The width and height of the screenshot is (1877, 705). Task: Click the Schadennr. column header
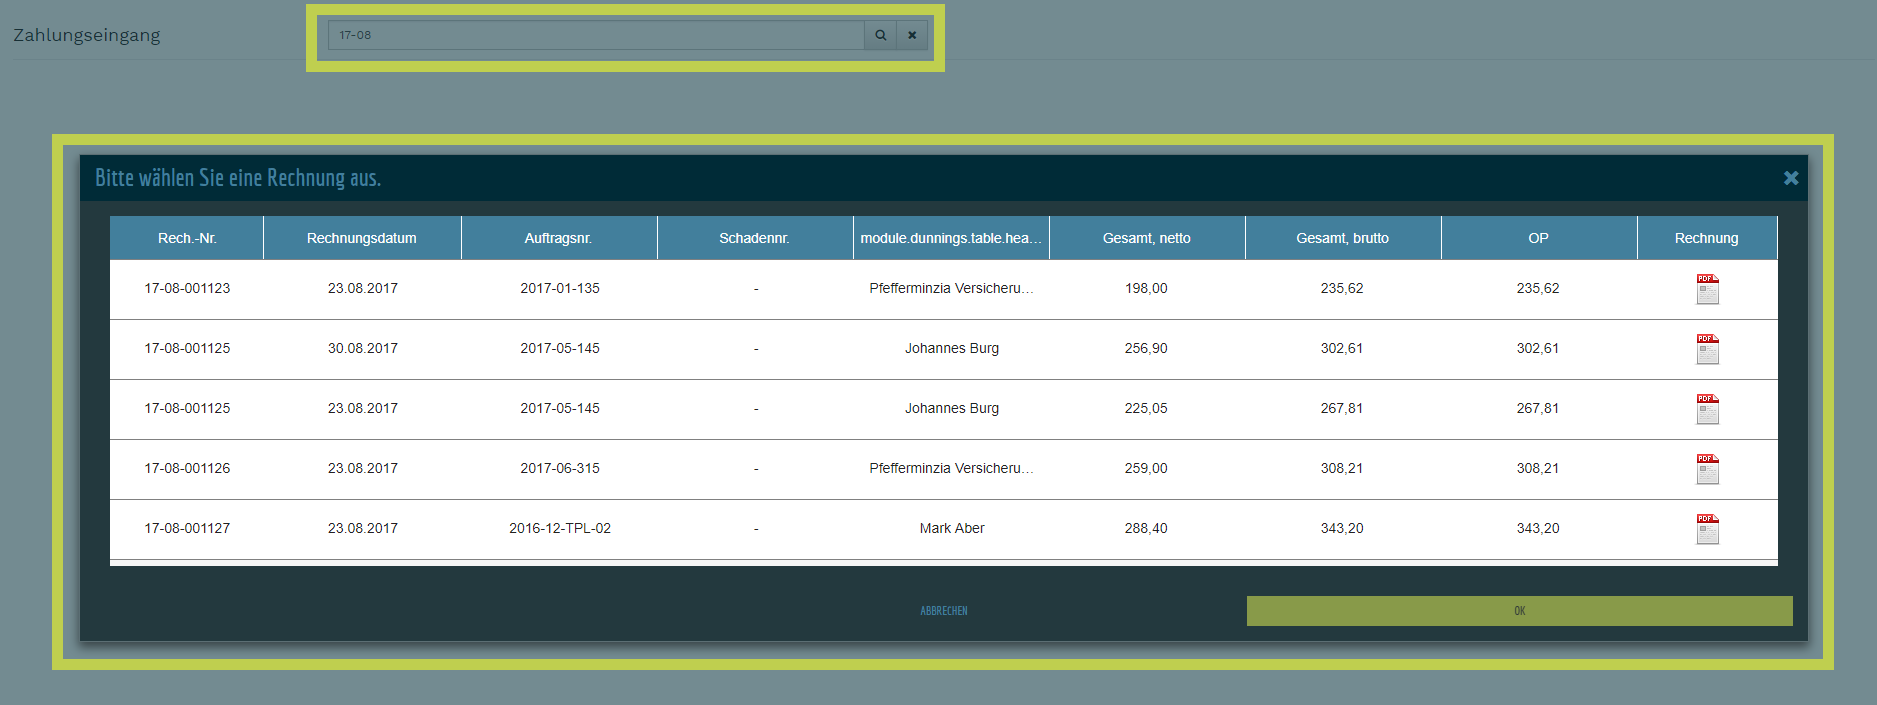754,238
